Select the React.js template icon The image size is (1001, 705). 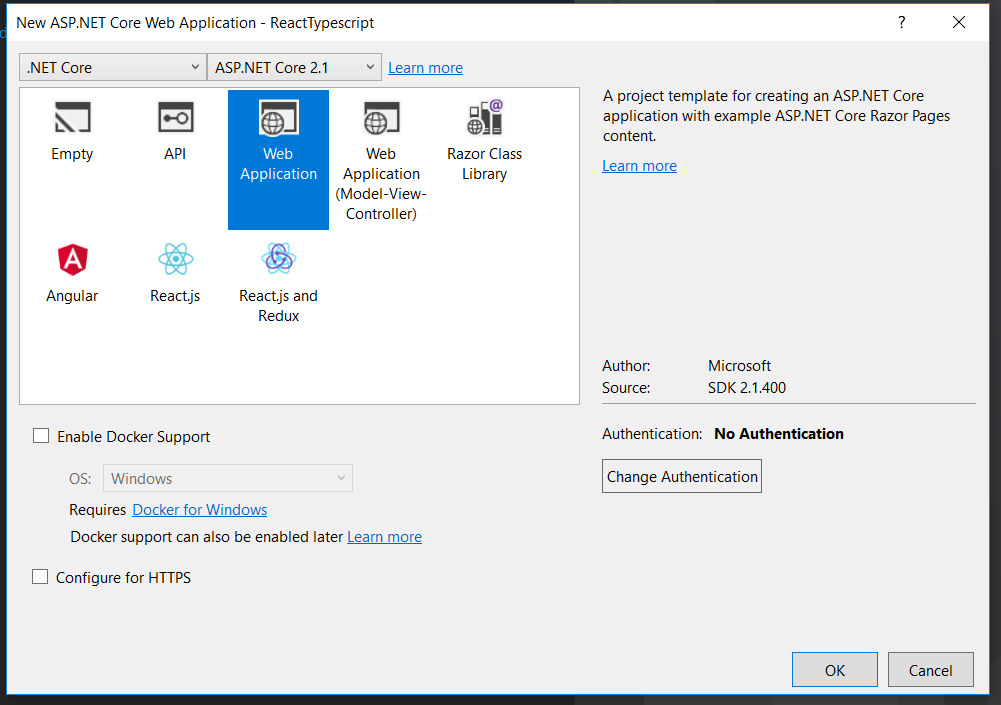(176, 259)
